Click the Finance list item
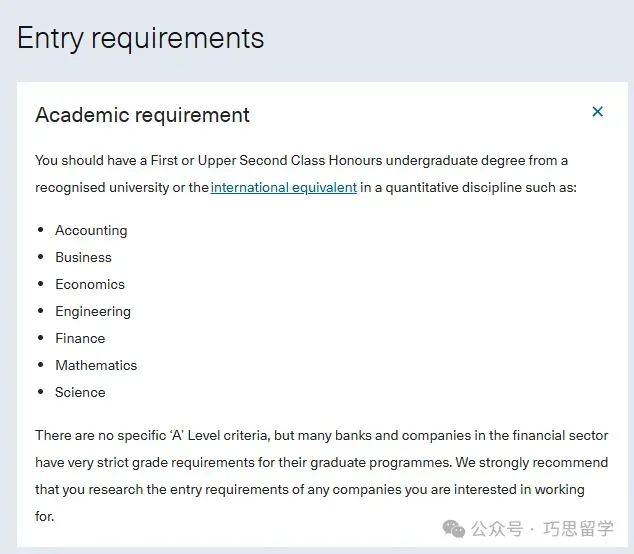Screen dimensions: 634x554 [x=80, y=338]
